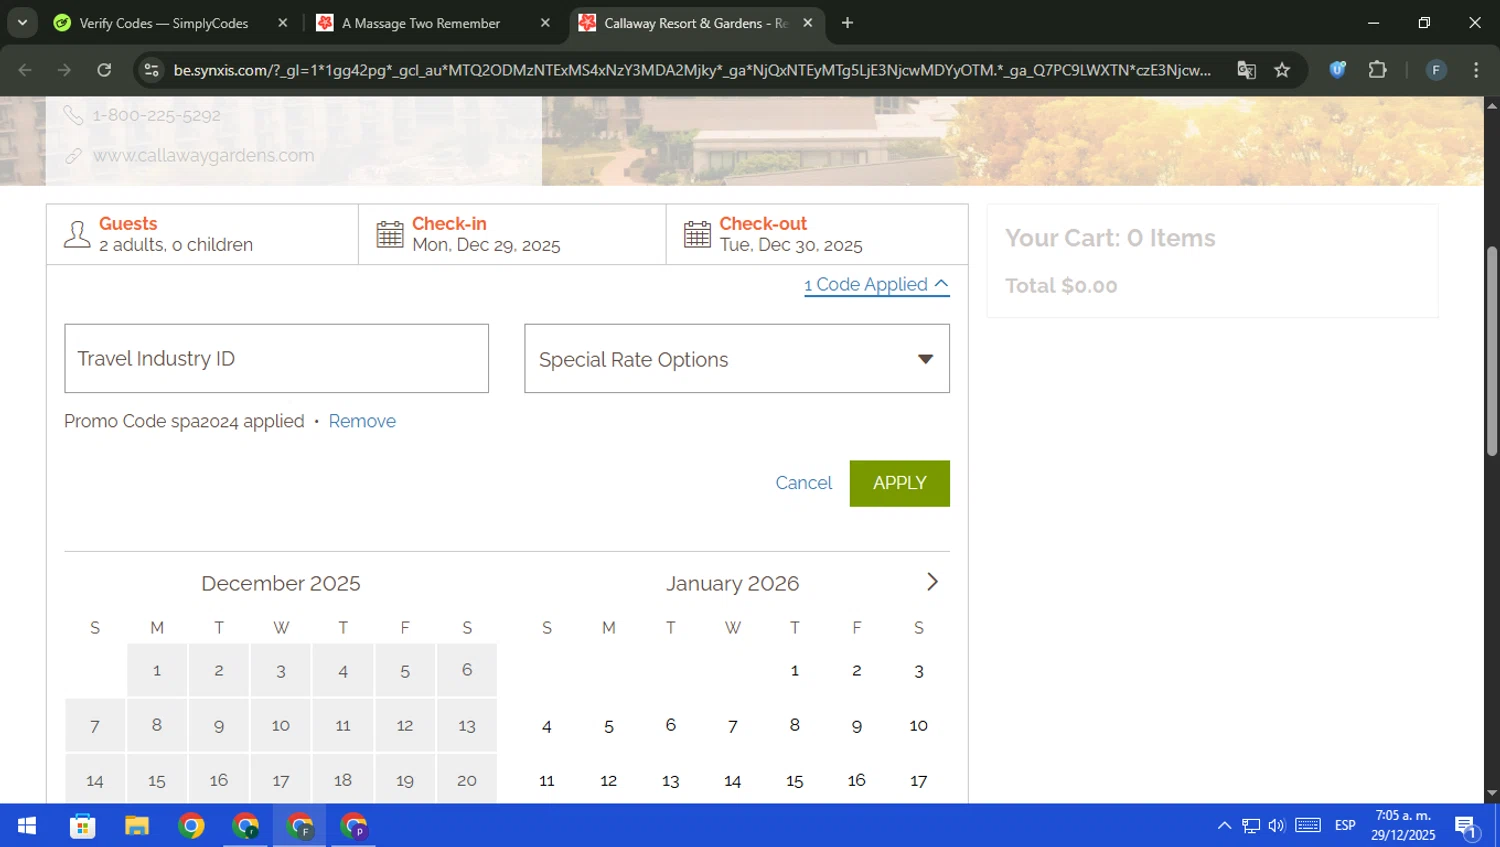View site information icon in address bar
The image size is (1500, 847).
point(151,70)
